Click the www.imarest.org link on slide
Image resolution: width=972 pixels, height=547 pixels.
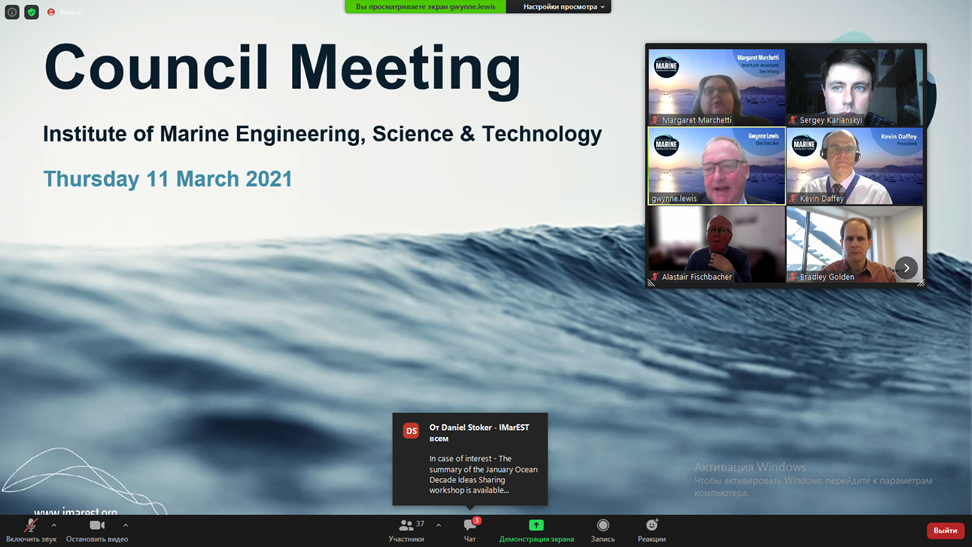76,511
